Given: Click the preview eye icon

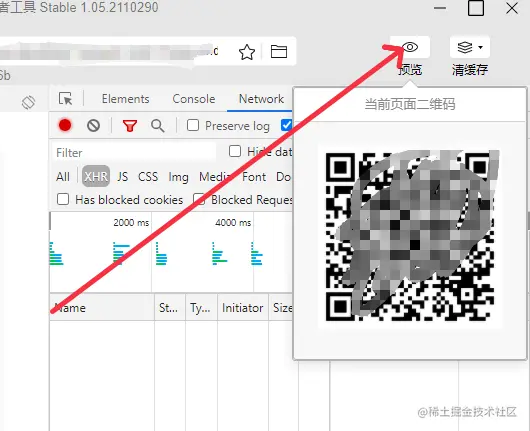Looking at the screenshot, I should pyautogui.click(x=410, y=47).
